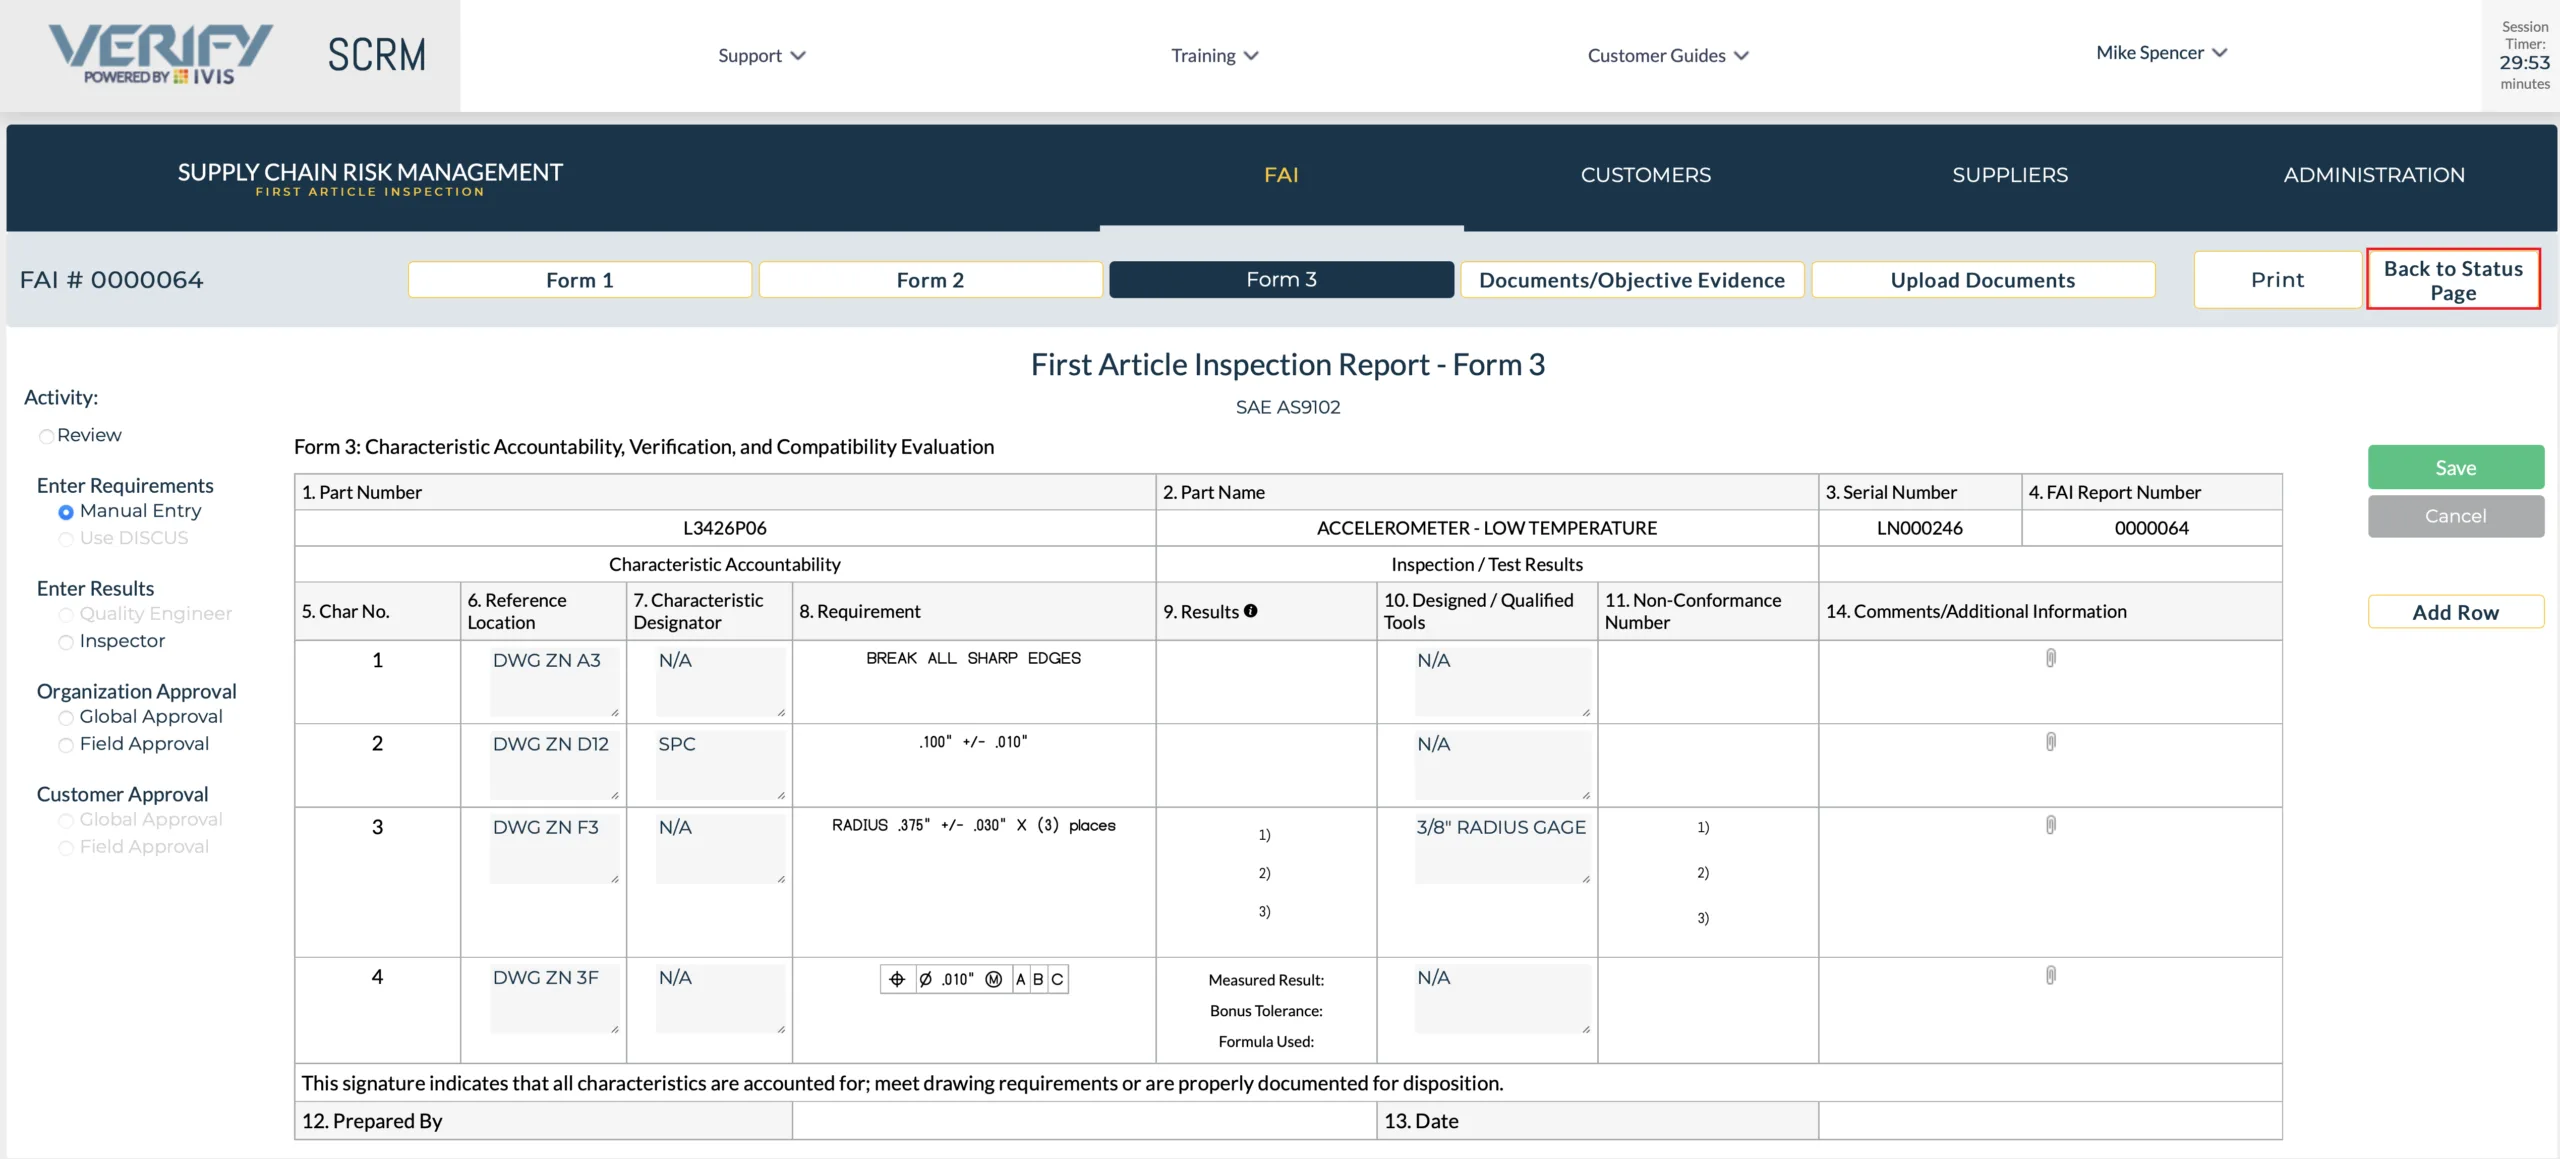Edit Qualified Tools N/A field in row 1
The width and height of the screenshot is (2560, 1159).
click(x=1503, y=682)
